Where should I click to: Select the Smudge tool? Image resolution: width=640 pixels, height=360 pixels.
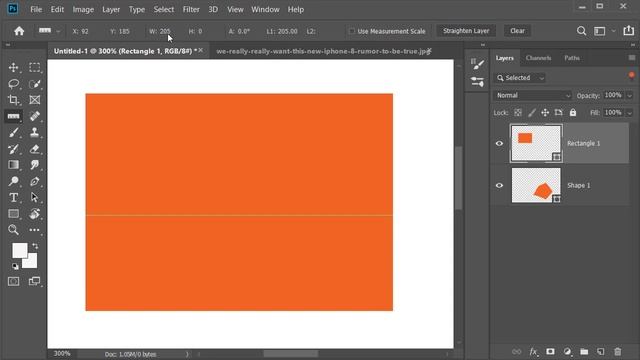tap(35, 165)
